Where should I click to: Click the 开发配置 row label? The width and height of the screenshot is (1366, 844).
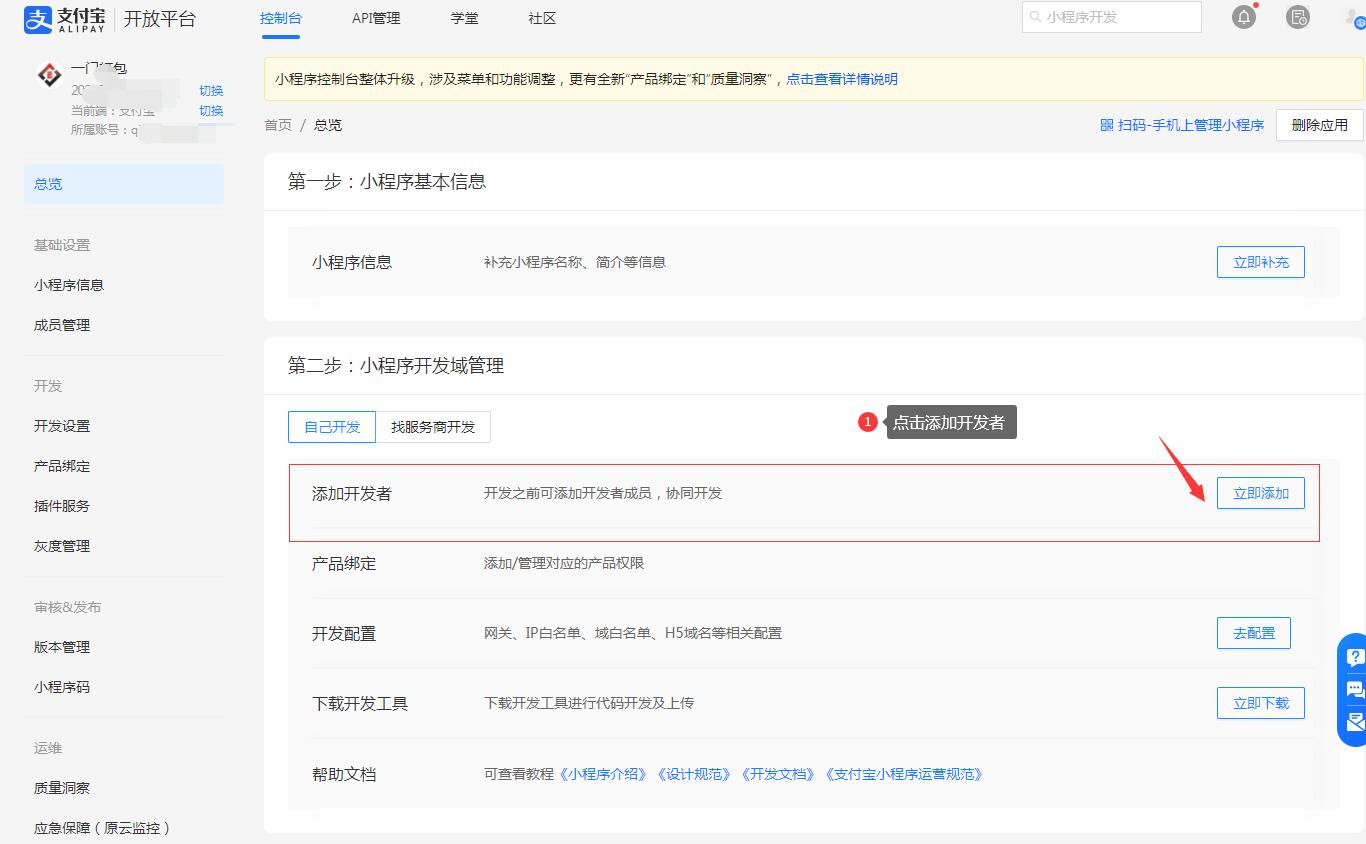[344, 633]
